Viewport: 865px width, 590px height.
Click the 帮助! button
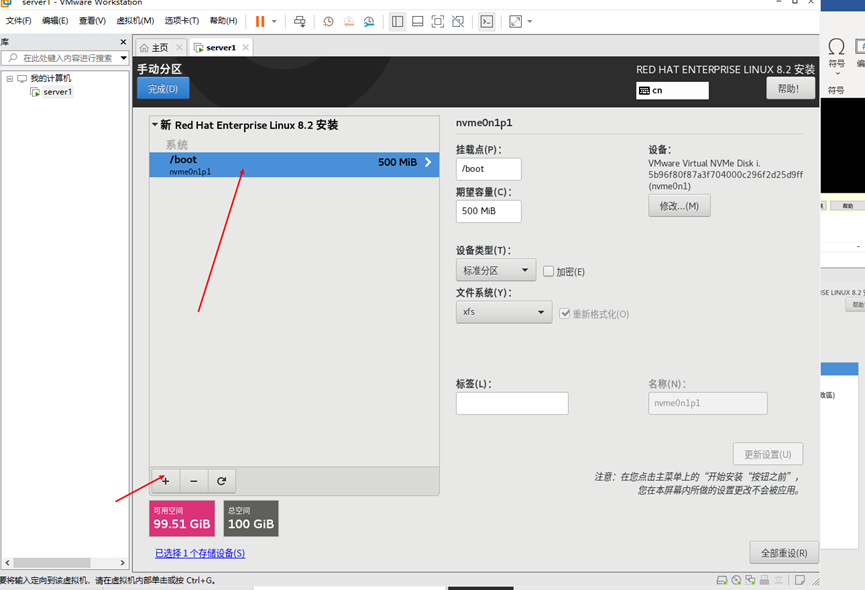790,88
